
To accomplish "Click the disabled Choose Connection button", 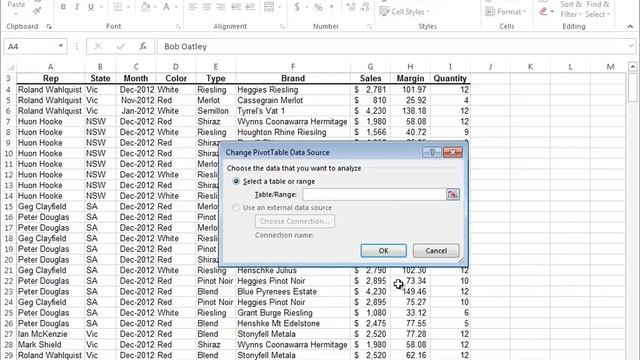I will [x=295, y=221].
